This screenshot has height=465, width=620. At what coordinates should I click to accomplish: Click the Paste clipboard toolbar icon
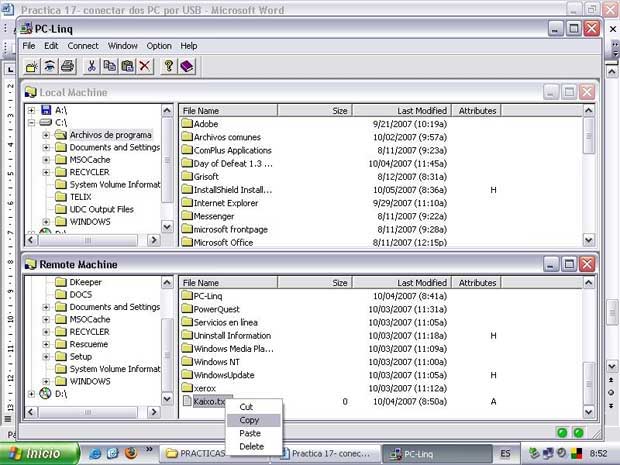point(127,66)
